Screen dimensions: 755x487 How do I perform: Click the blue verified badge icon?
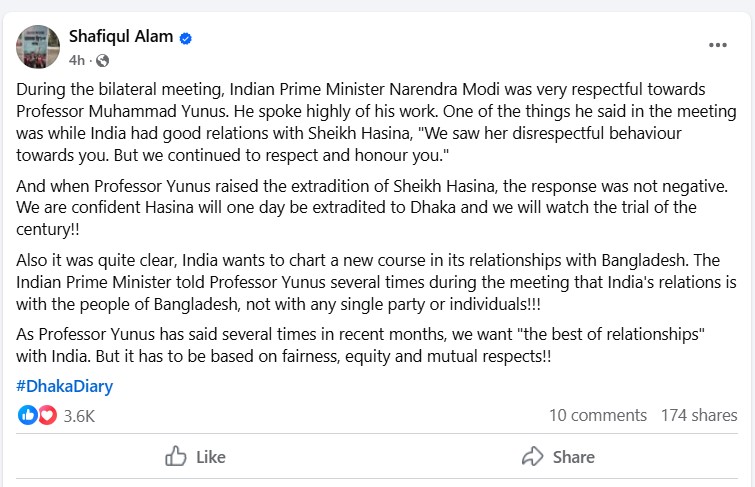tap(185, 38)
